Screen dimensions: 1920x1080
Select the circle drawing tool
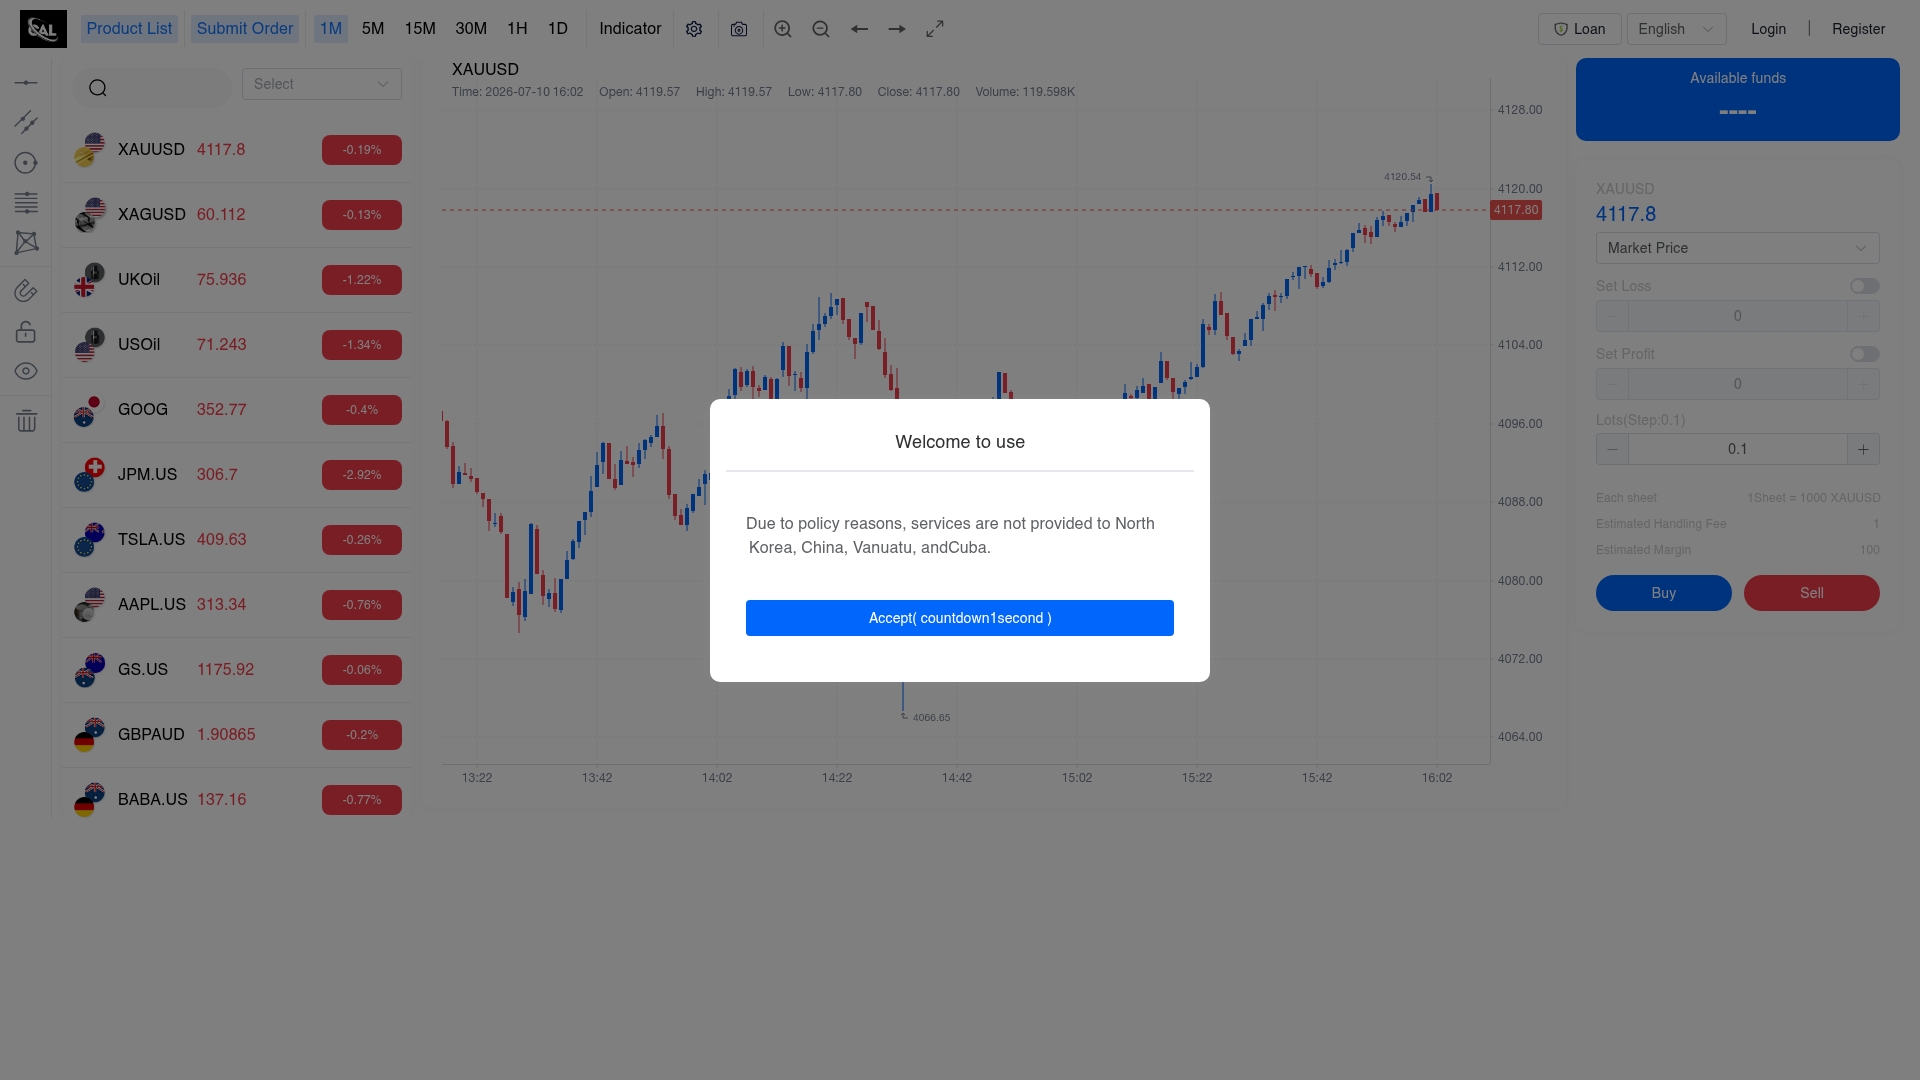coord(26,163)
